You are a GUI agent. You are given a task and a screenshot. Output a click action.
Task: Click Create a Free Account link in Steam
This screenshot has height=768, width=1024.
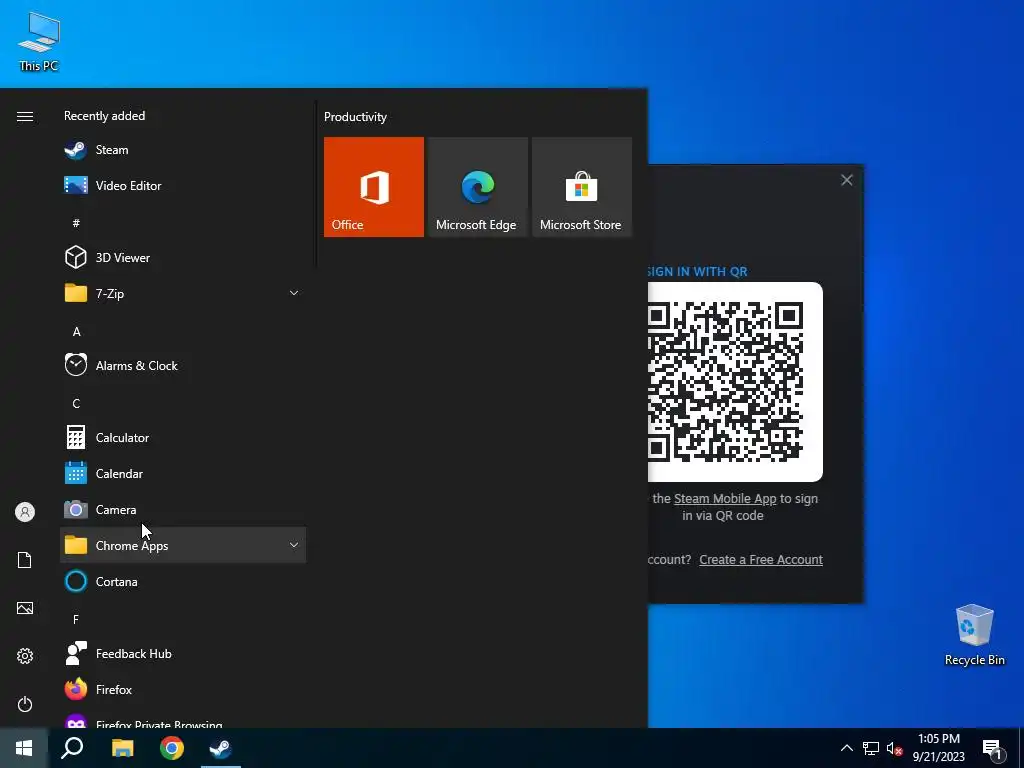pyautogui.click(x=761, y=560)
